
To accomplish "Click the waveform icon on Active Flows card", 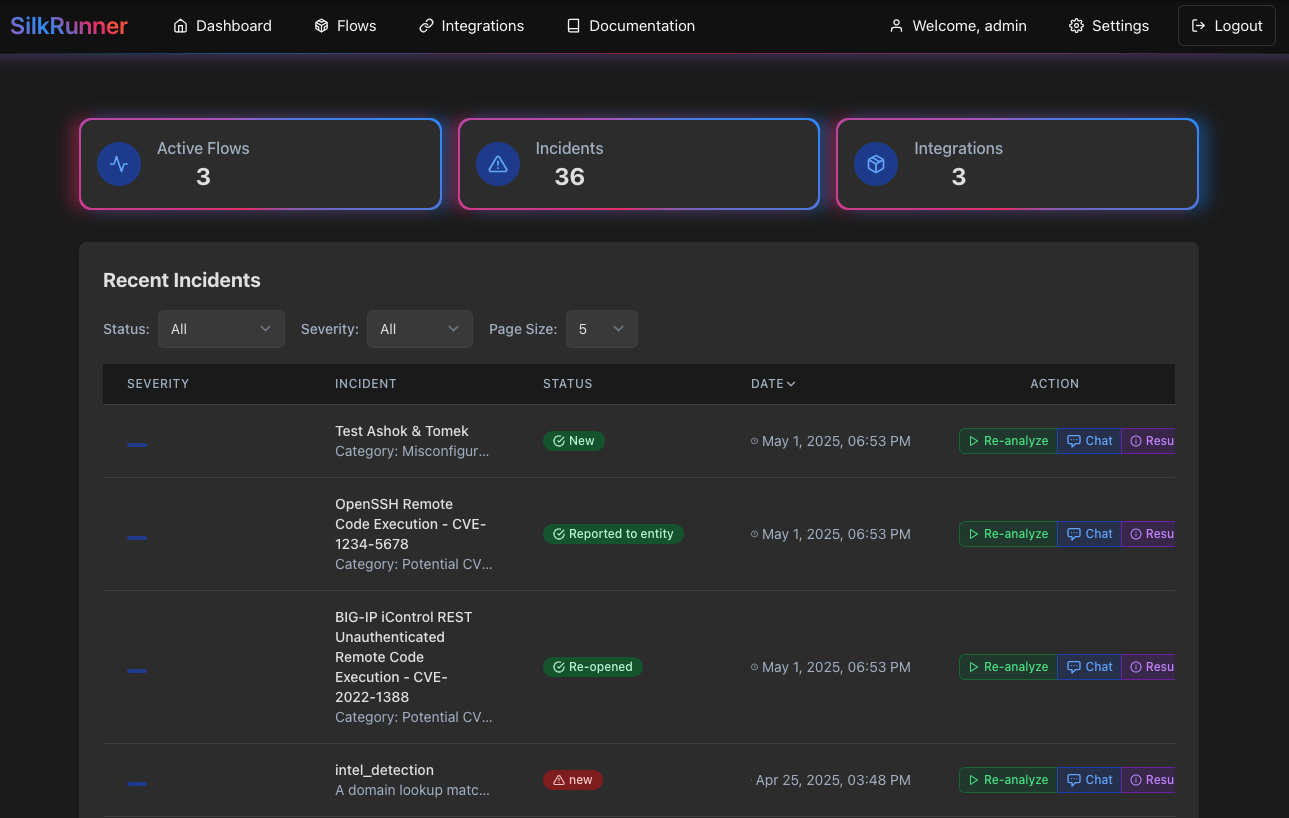I will [119, 164].
